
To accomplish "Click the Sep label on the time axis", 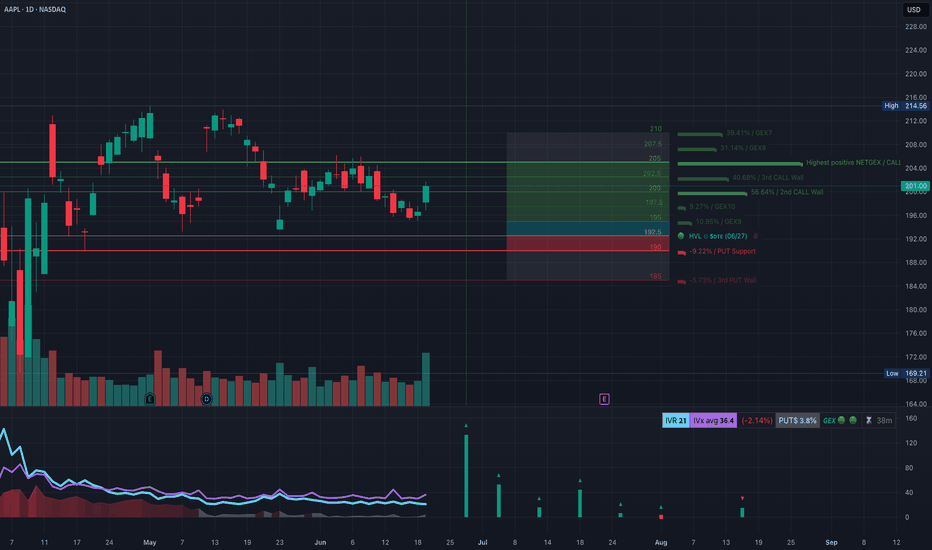I will point(832,542).
